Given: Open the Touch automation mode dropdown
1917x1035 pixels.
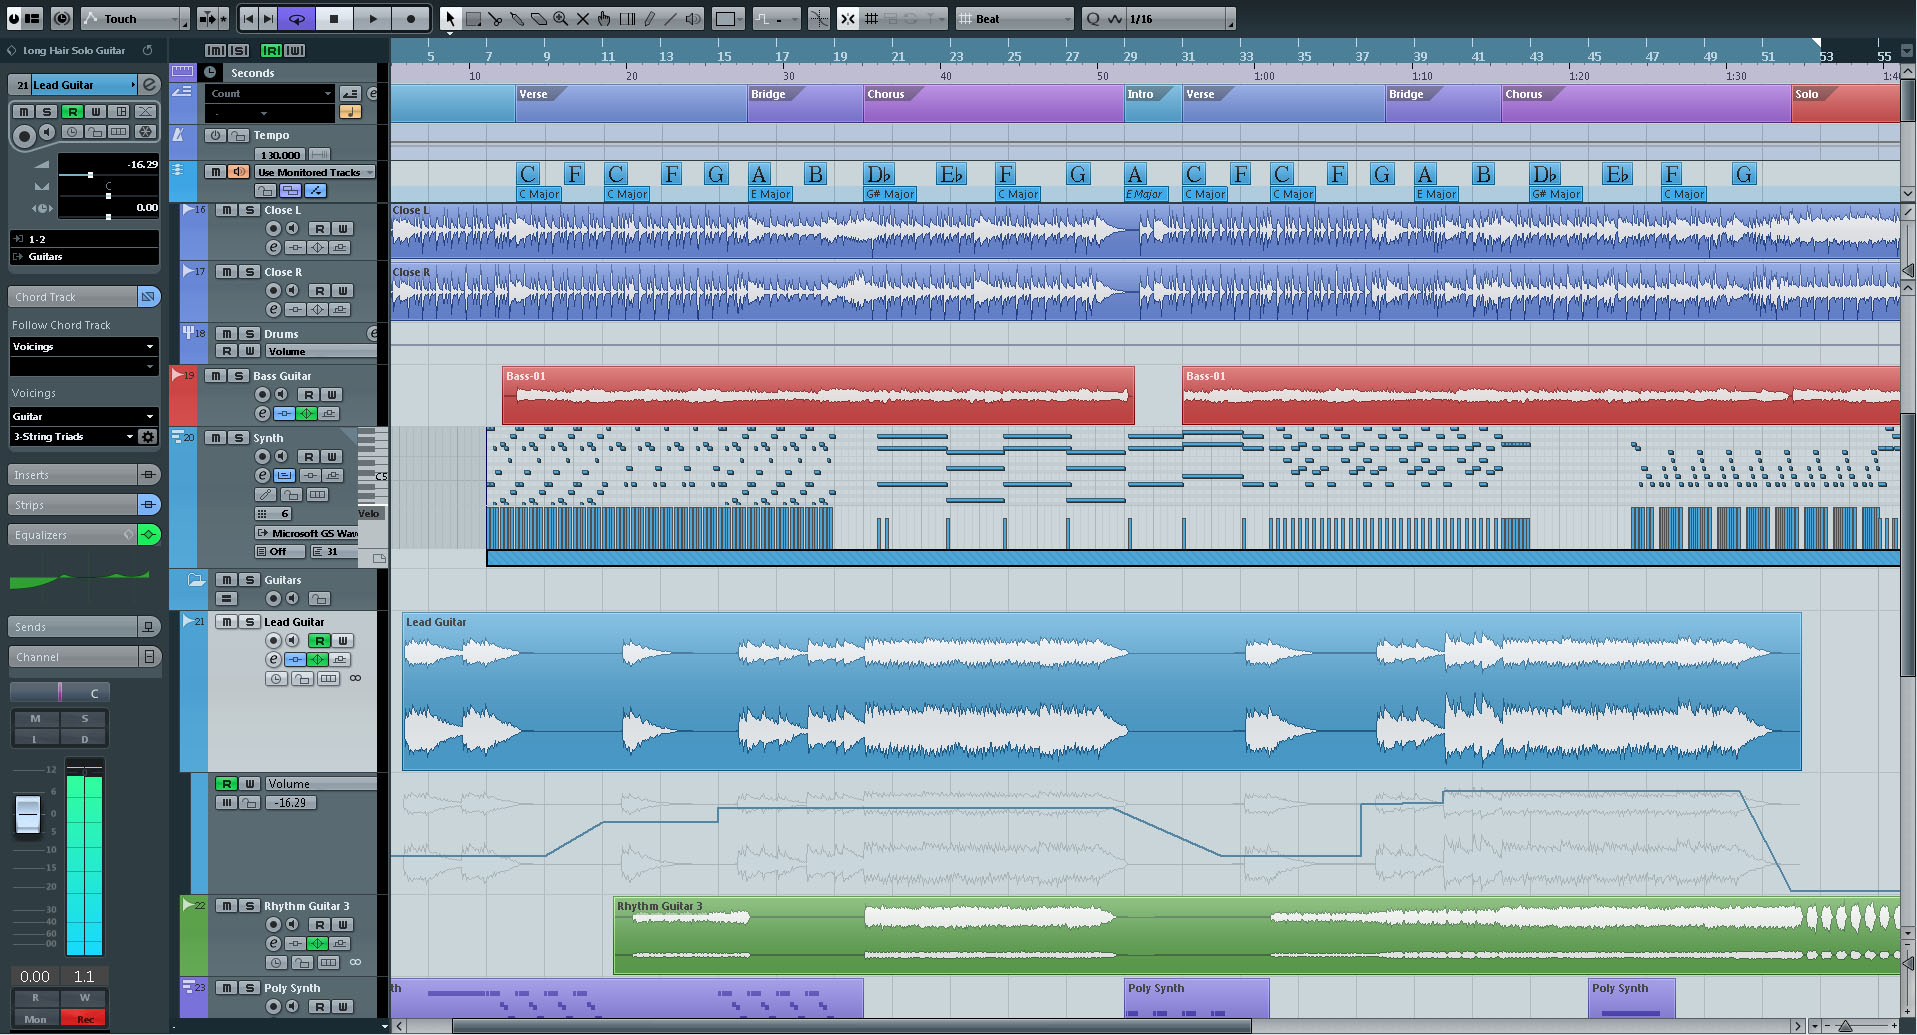Looking at the screenshot, I should (x=135, y=19).
